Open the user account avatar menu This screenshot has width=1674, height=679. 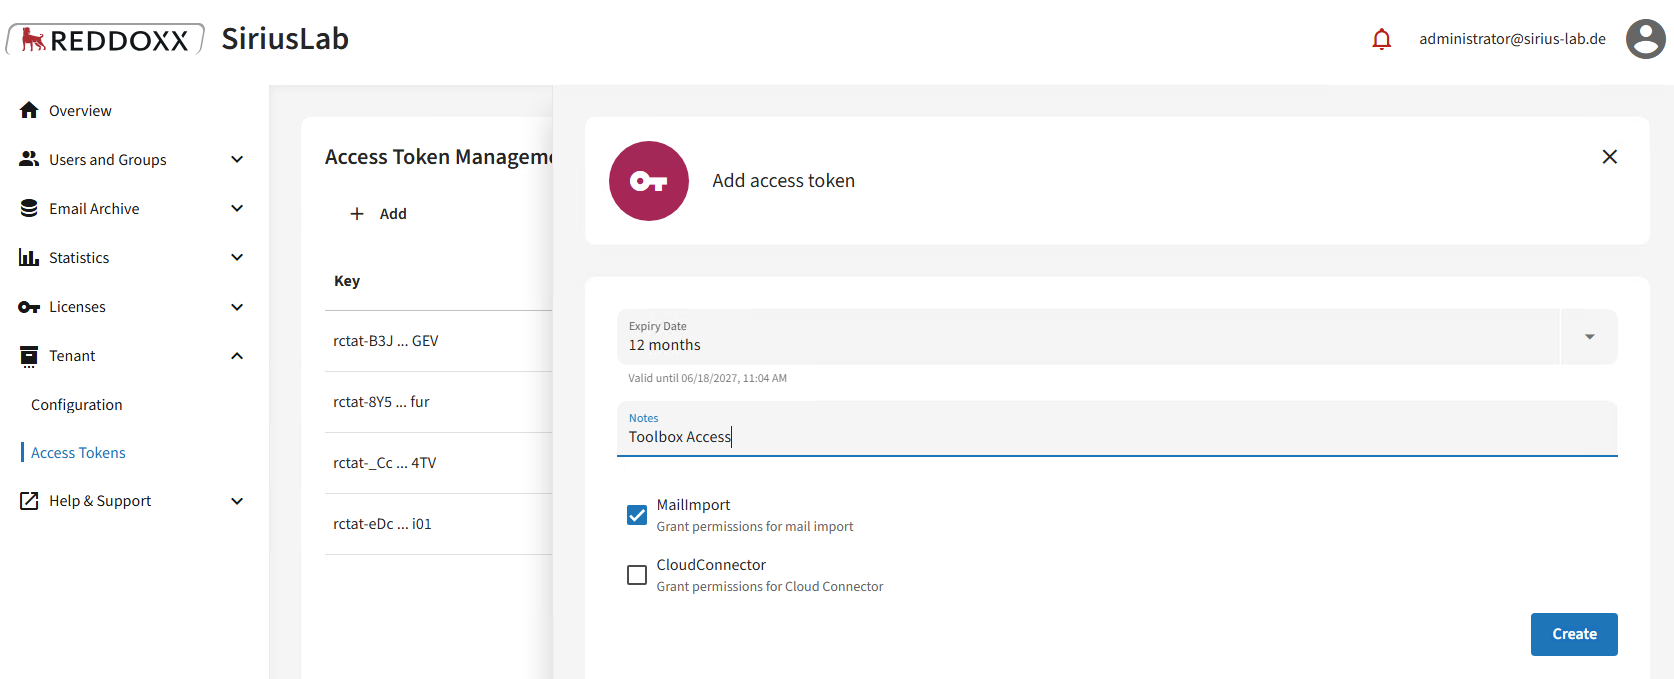point(1645,39)
